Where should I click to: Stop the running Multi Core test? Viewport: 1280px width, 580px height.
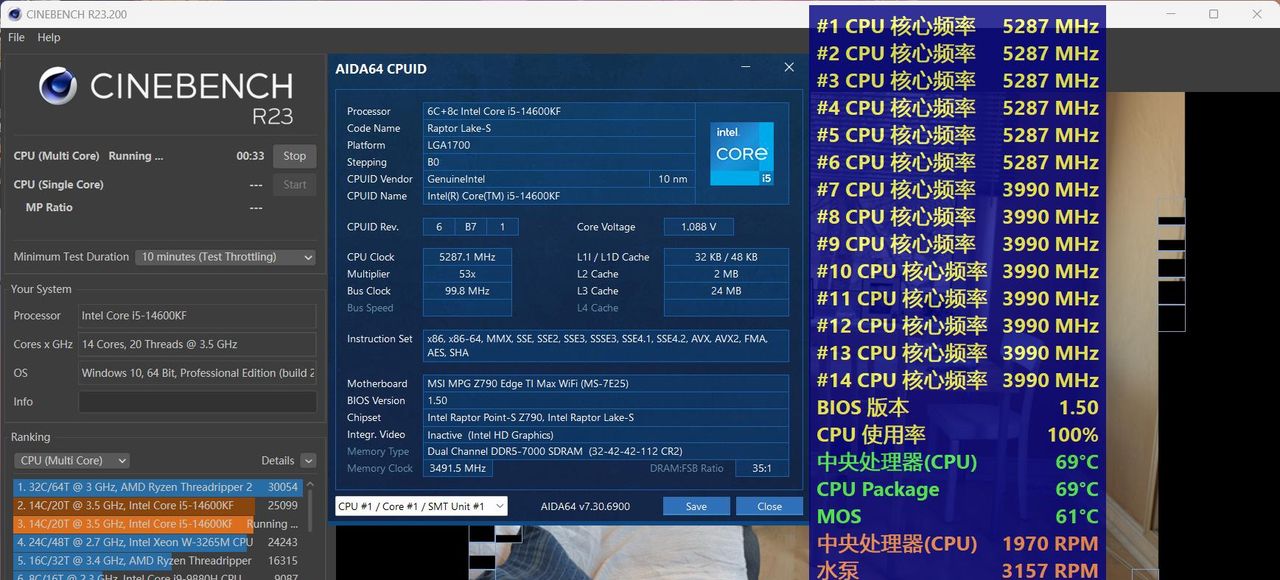pyautogui.click(x=294, y=156)
